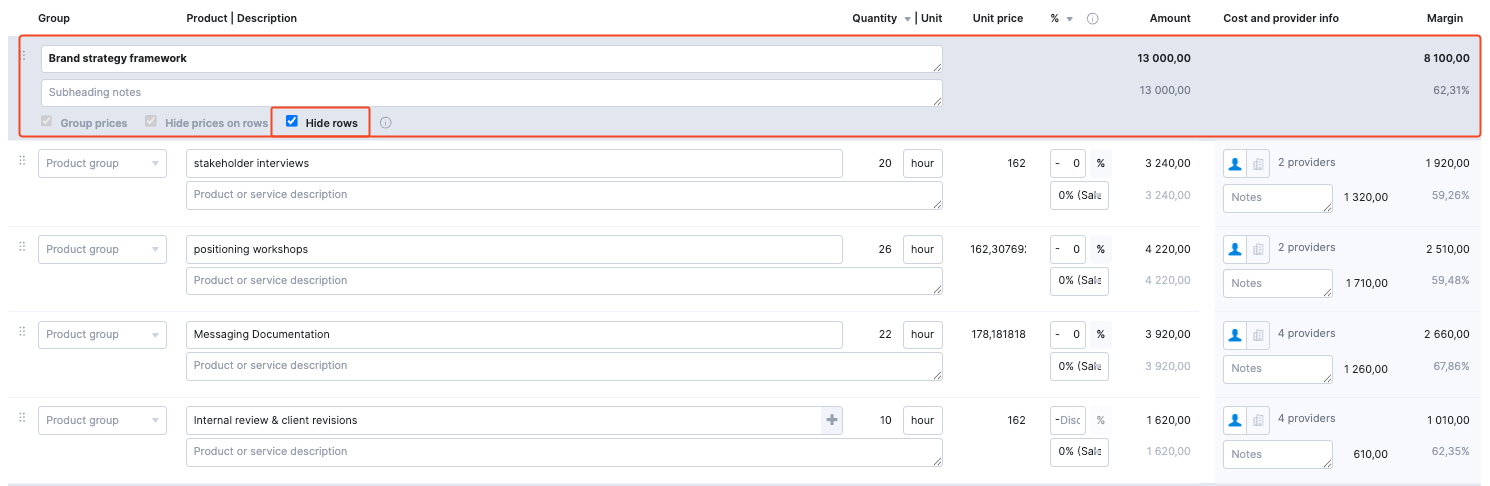Click info icon beside % column header
The height and width of the screenshot is (486, 1490).
(1093, 19)
